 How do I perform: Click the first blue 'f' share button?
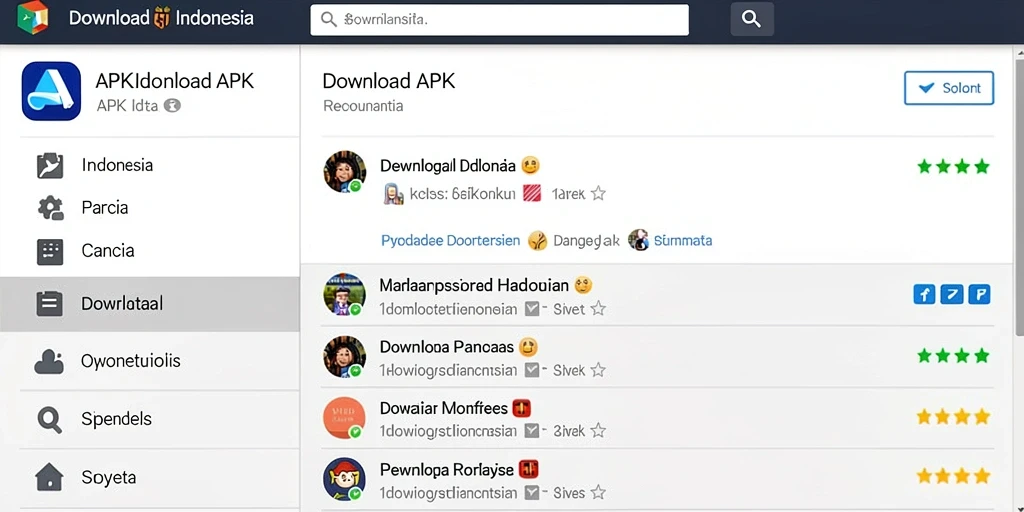(924, 295)
